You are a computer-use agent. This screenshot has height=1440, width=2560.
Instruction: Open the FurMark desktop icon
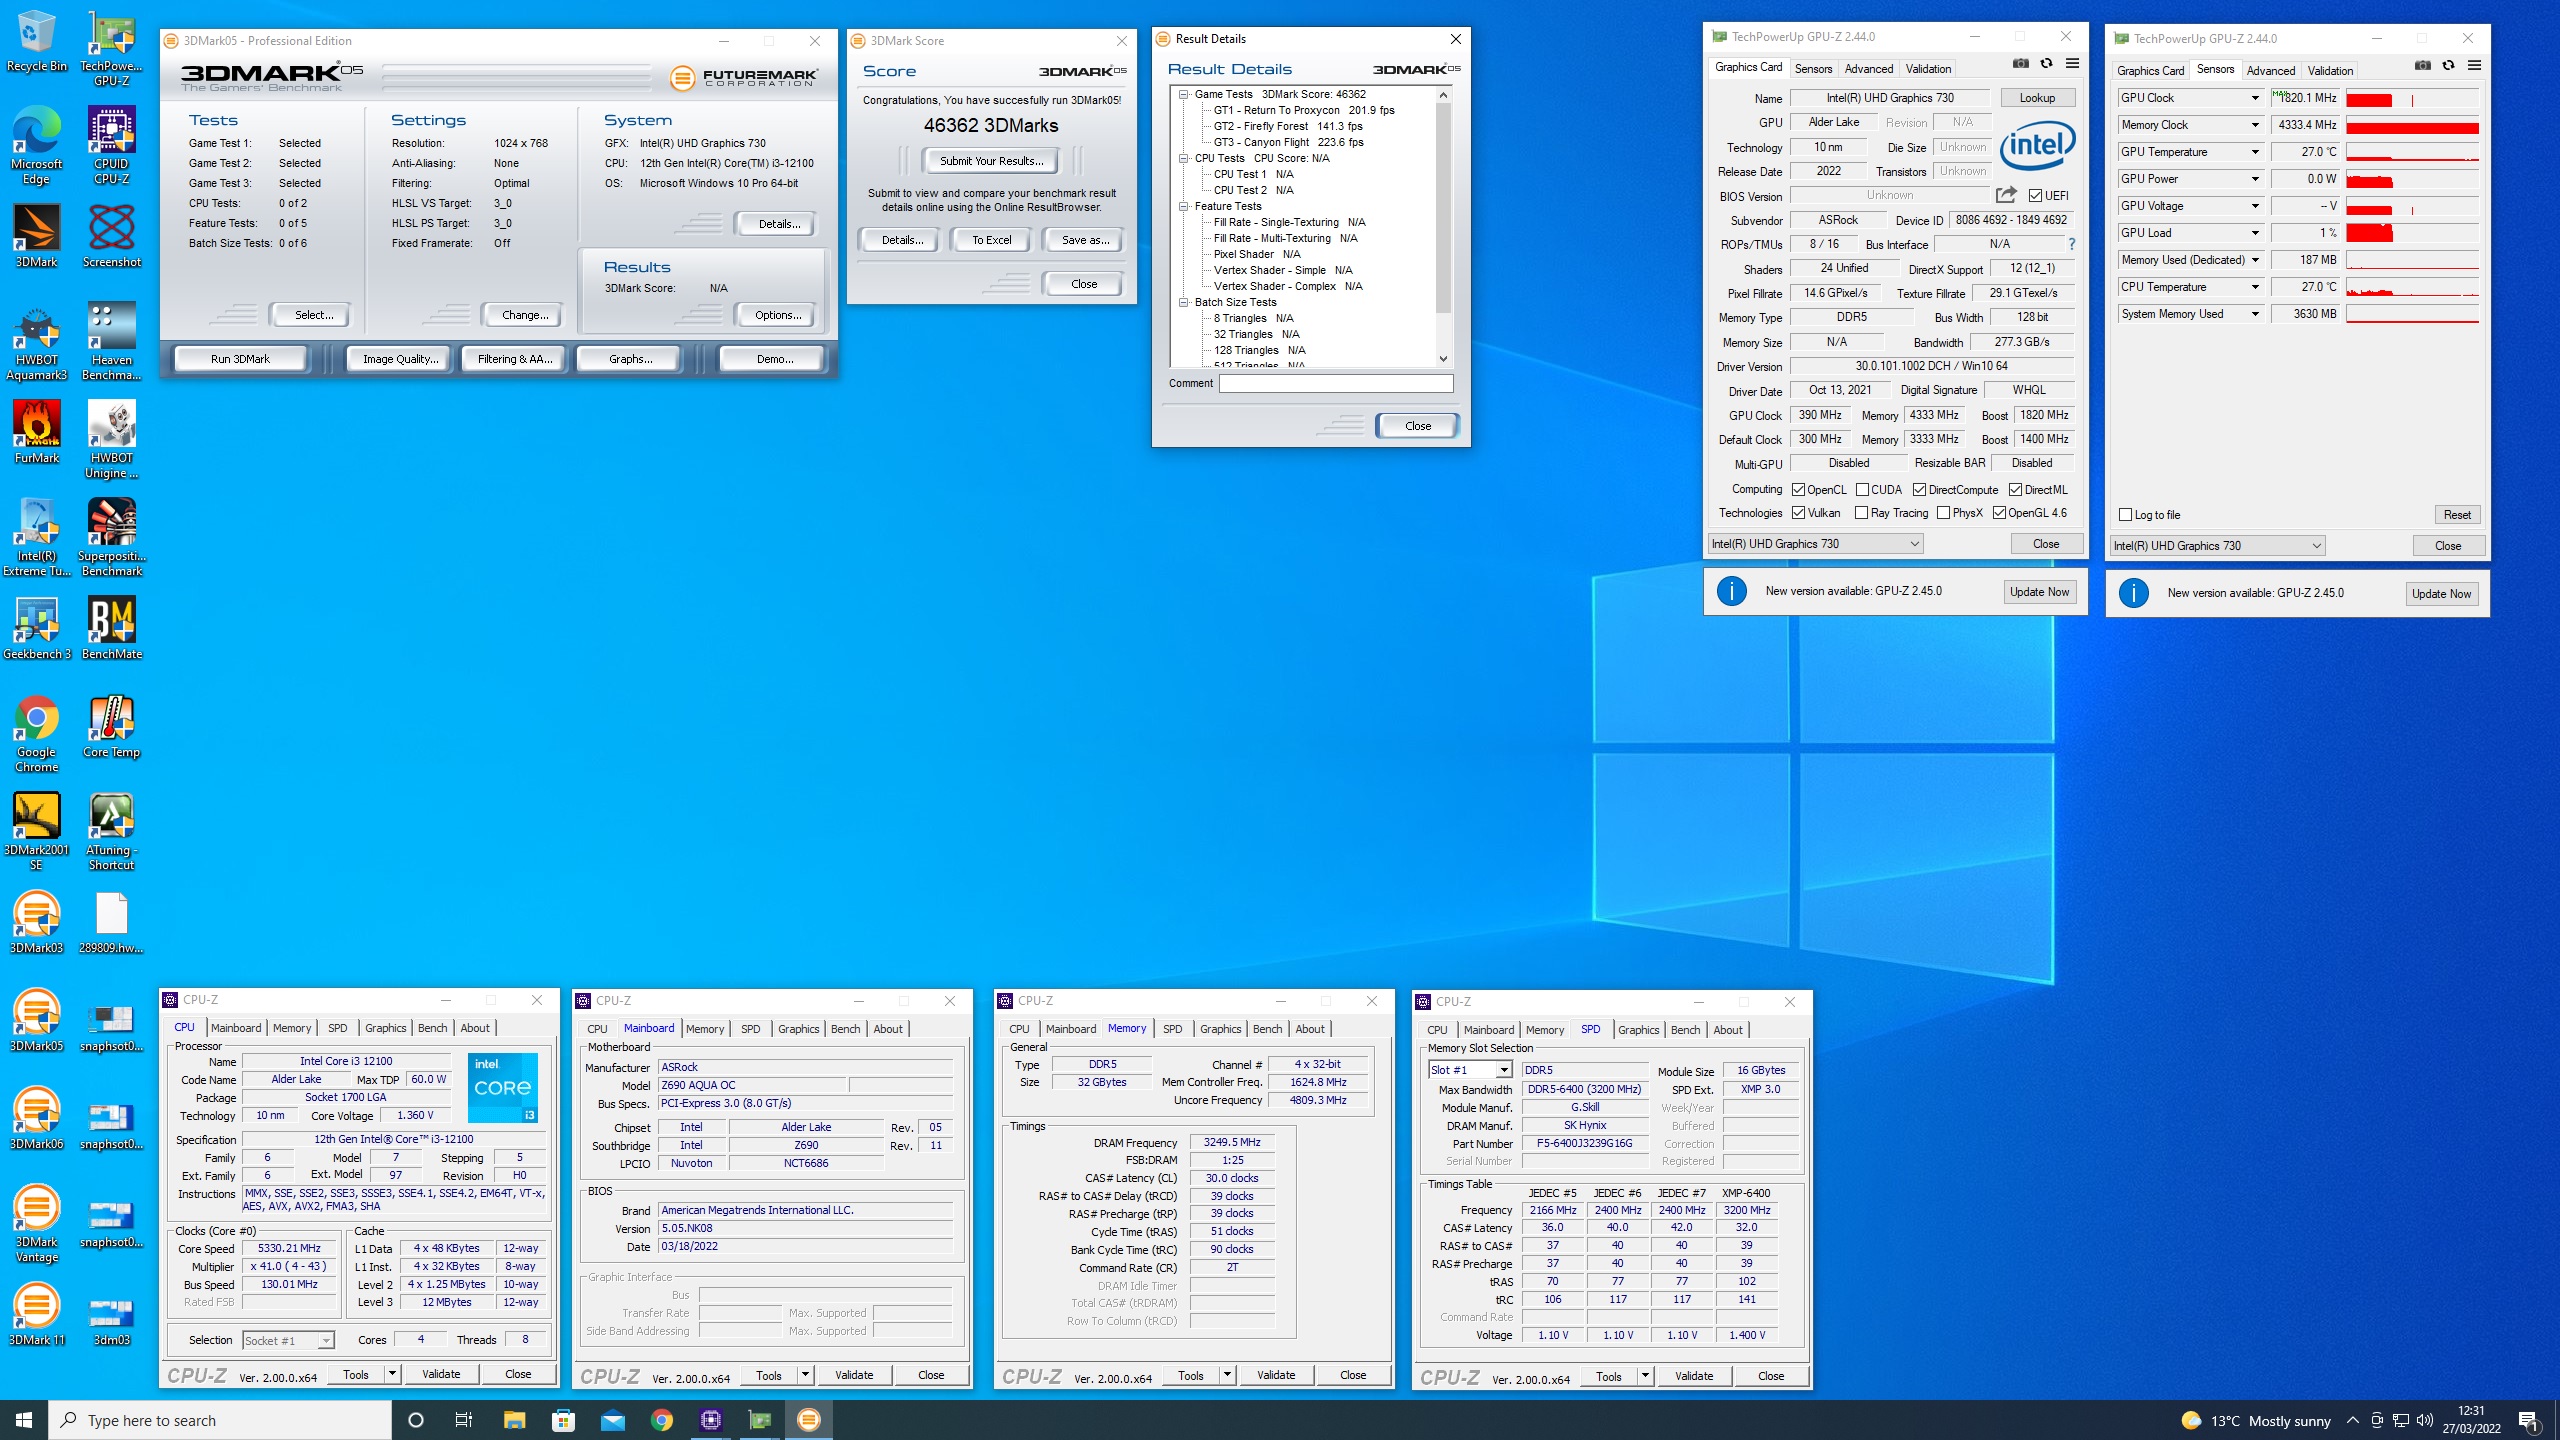point(36,432)
